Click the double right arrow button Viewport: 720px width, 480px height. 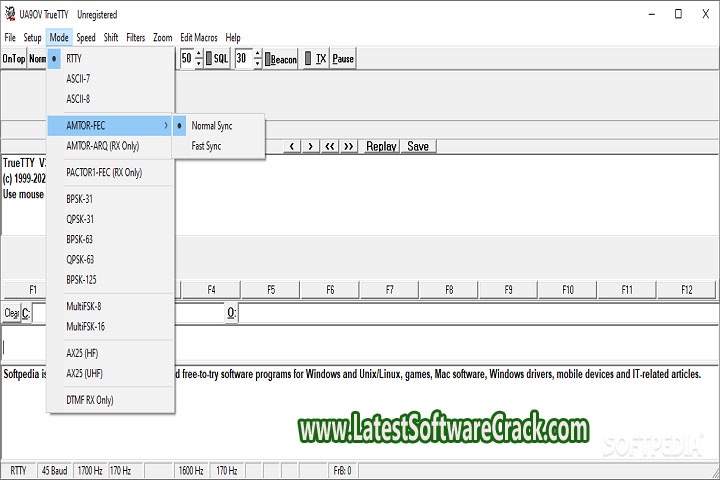[349, 146]
